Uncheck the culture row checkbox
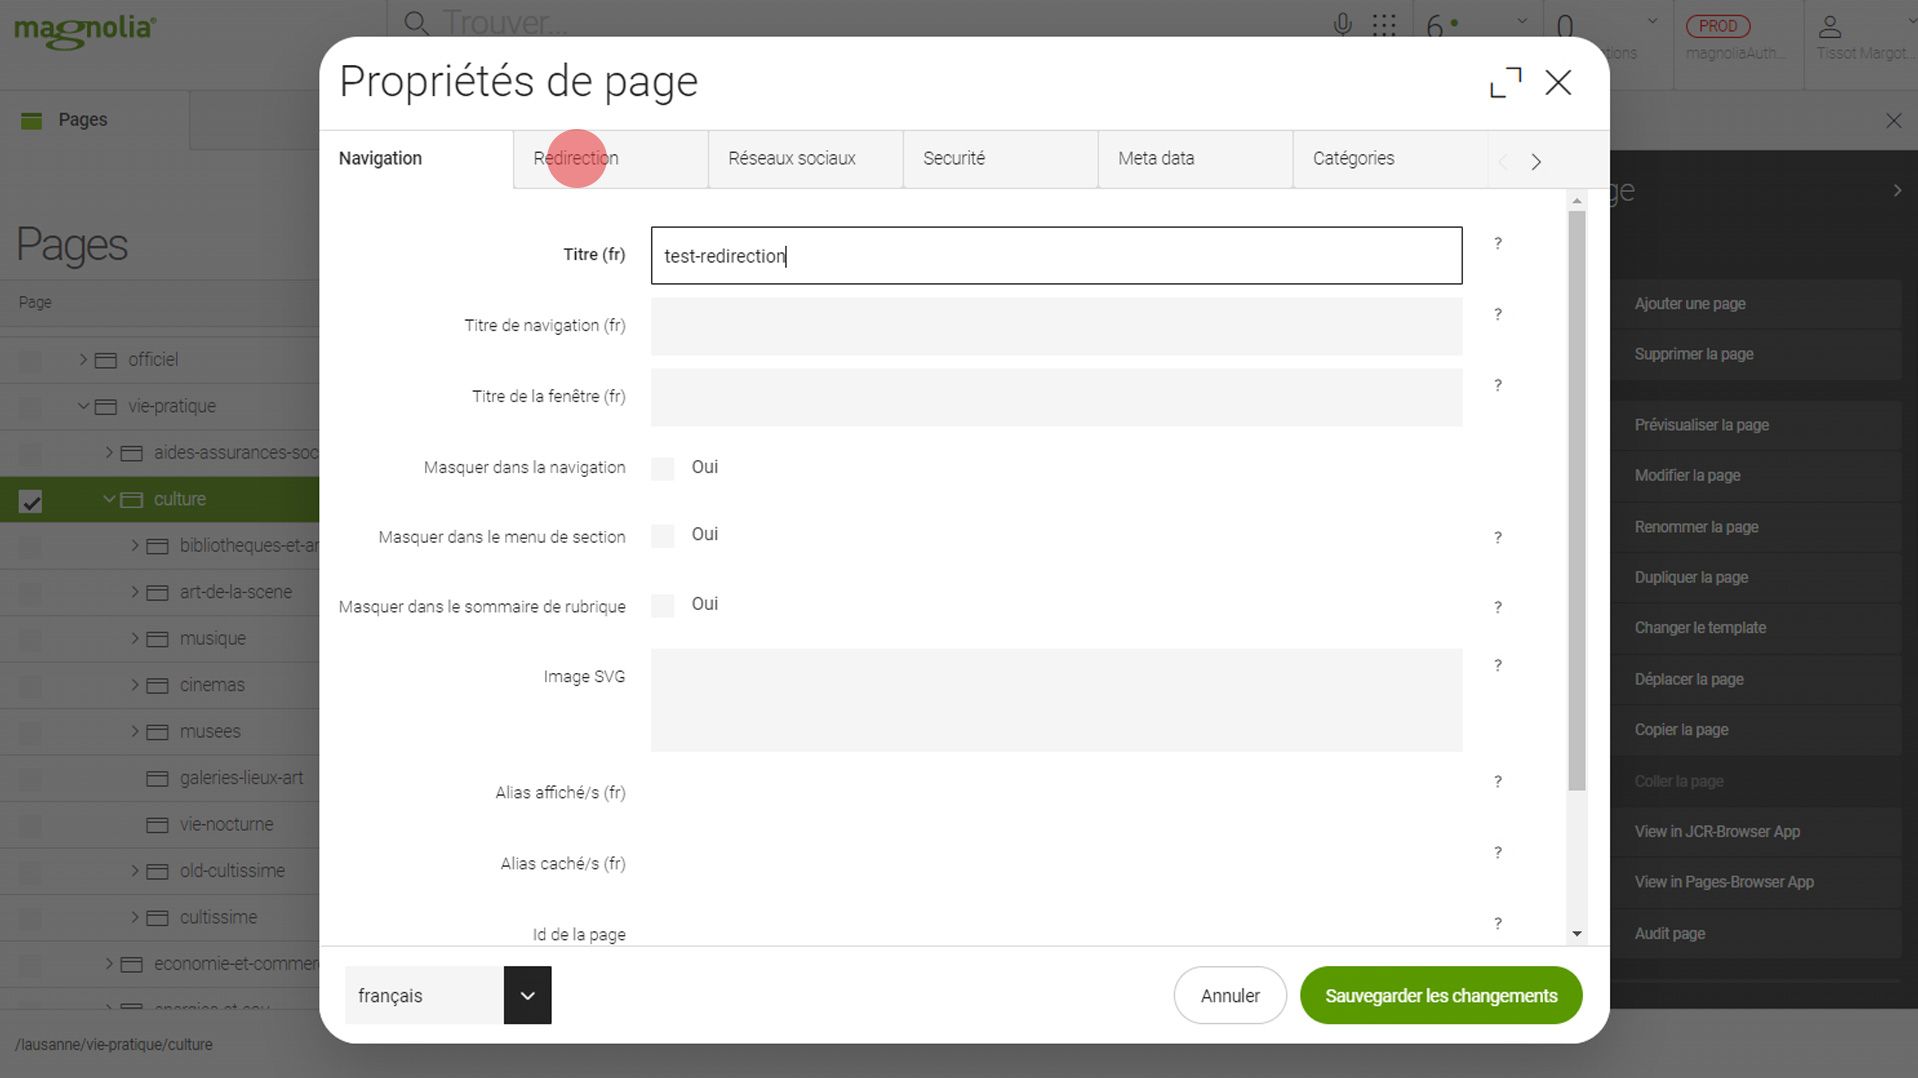Image resolution: width=1918 pixels, height=1078 pixels. pyautogui.click(x=31, y=501)
